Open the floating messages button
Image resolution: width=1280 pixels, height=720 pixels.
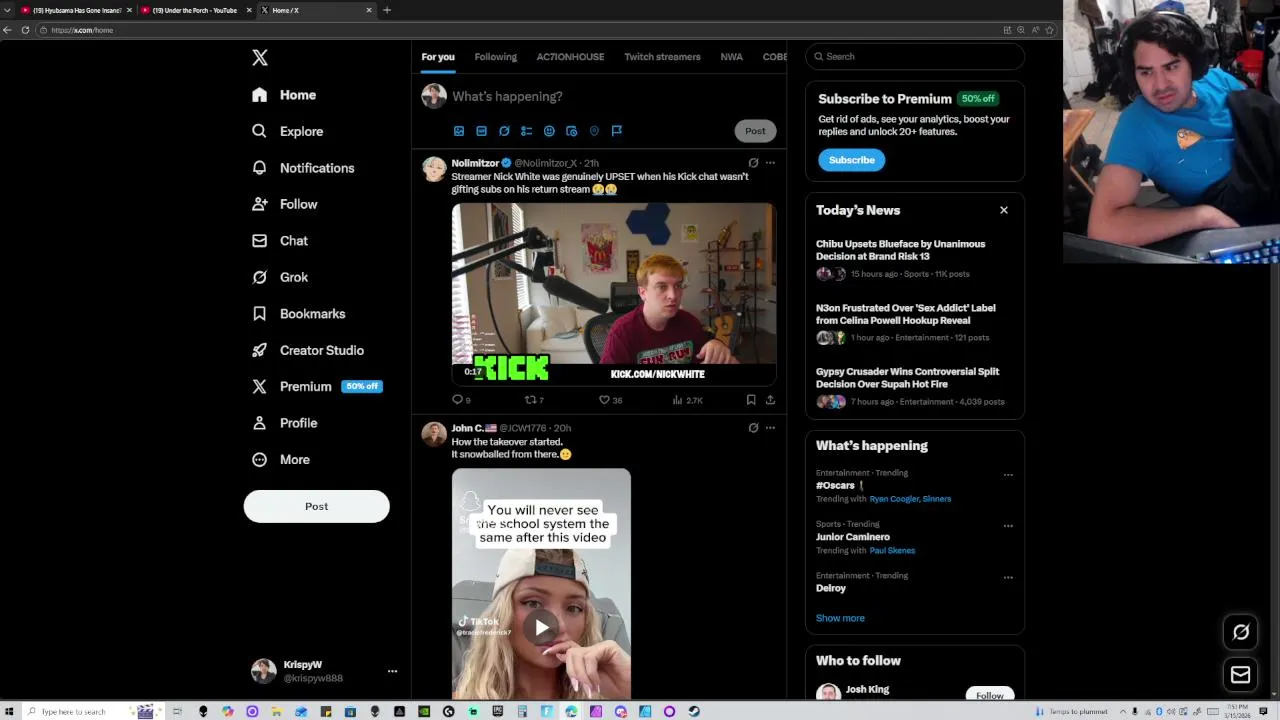[x=1241, y=675]
